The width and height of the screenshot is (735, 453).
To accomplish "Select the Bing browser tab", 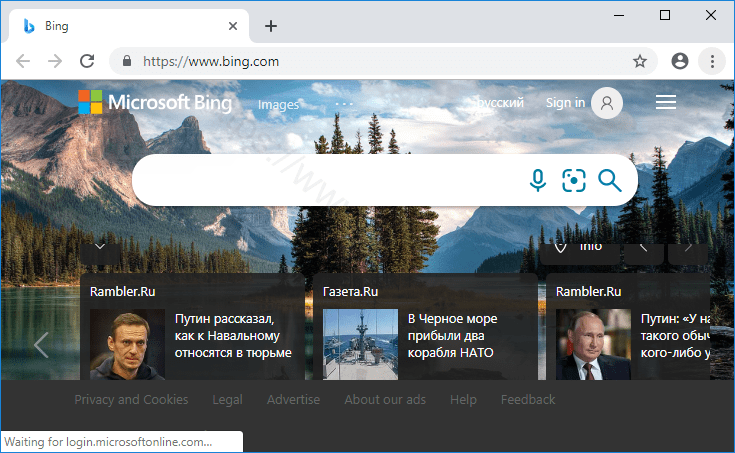I will click(x=129, y=26).
